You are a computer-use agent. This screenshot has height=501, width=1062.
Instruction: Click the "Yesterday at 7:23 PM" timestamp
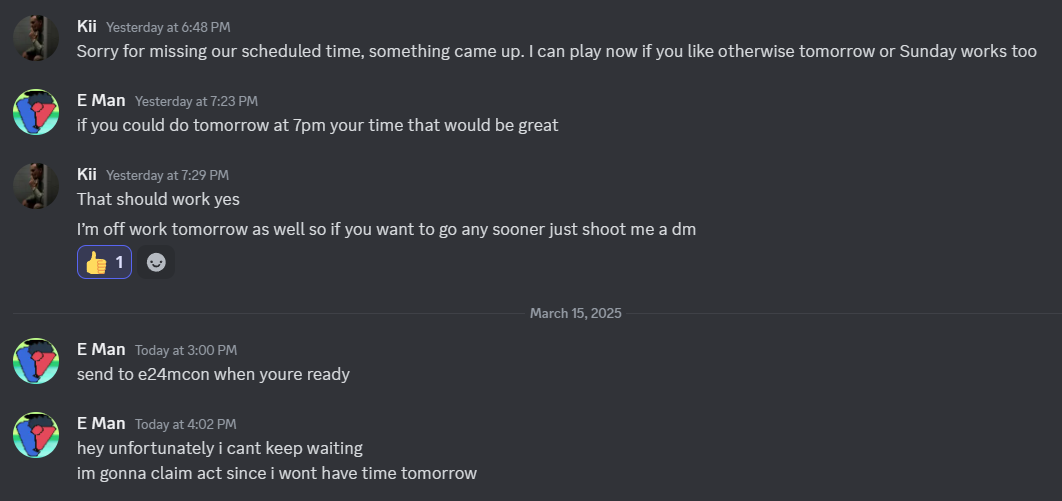pyautogui.click(x=196, y=101)
